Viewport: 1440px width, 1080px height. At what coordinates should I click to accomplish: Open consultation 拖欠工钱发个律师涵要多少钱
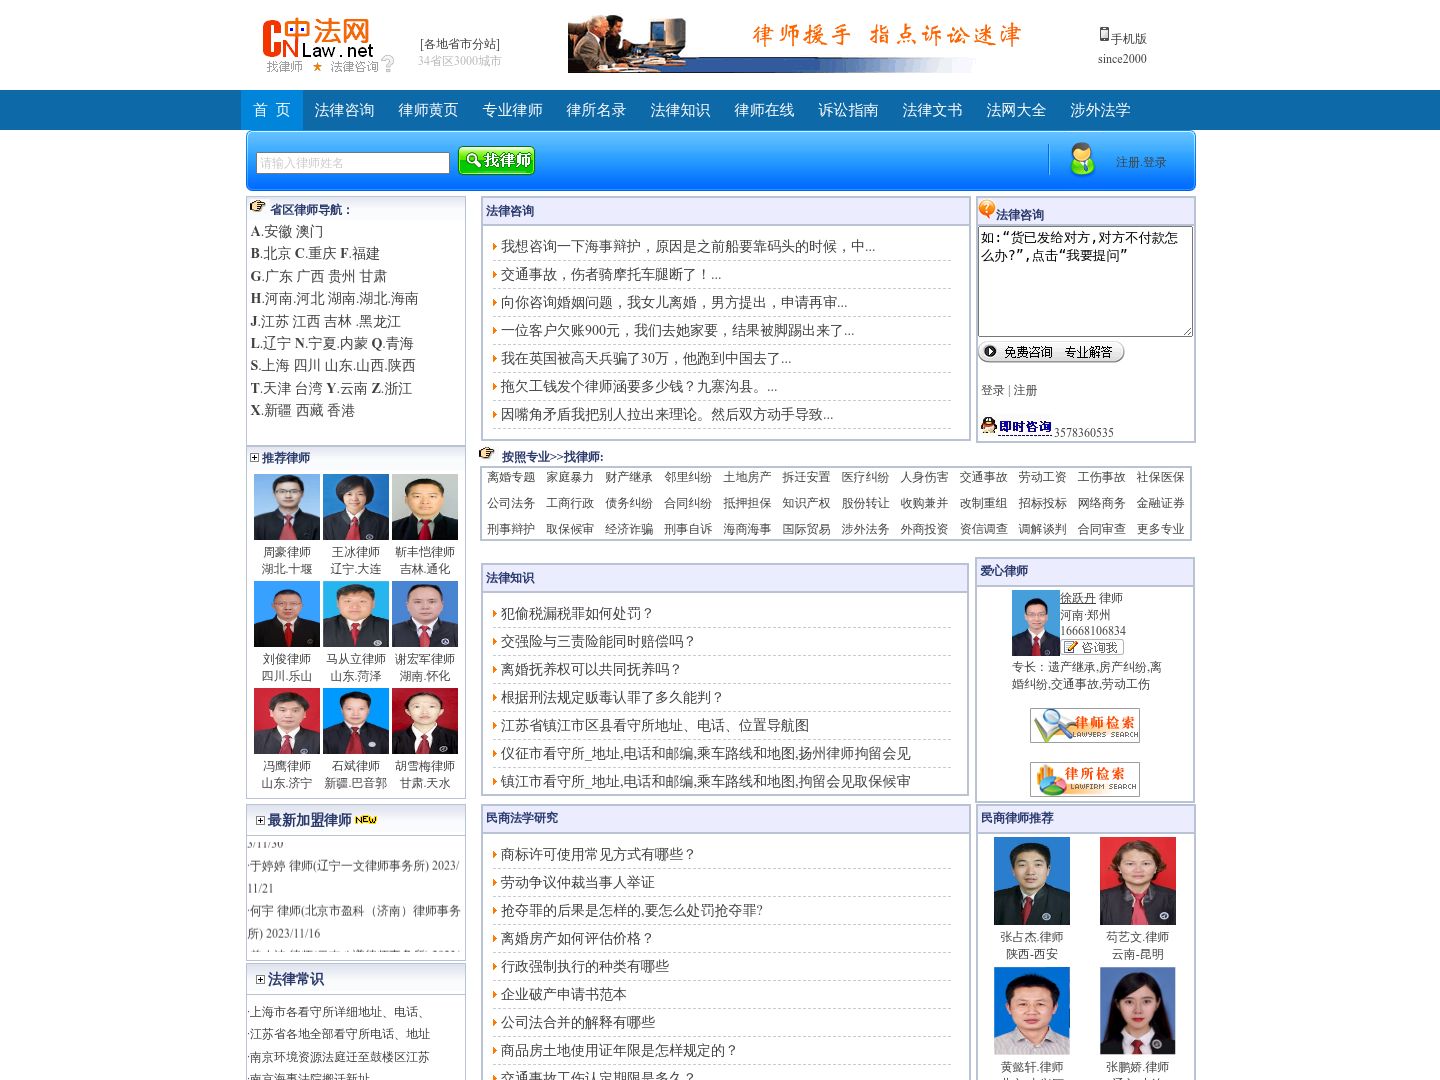pyautogui.click(x=639, y=387)
